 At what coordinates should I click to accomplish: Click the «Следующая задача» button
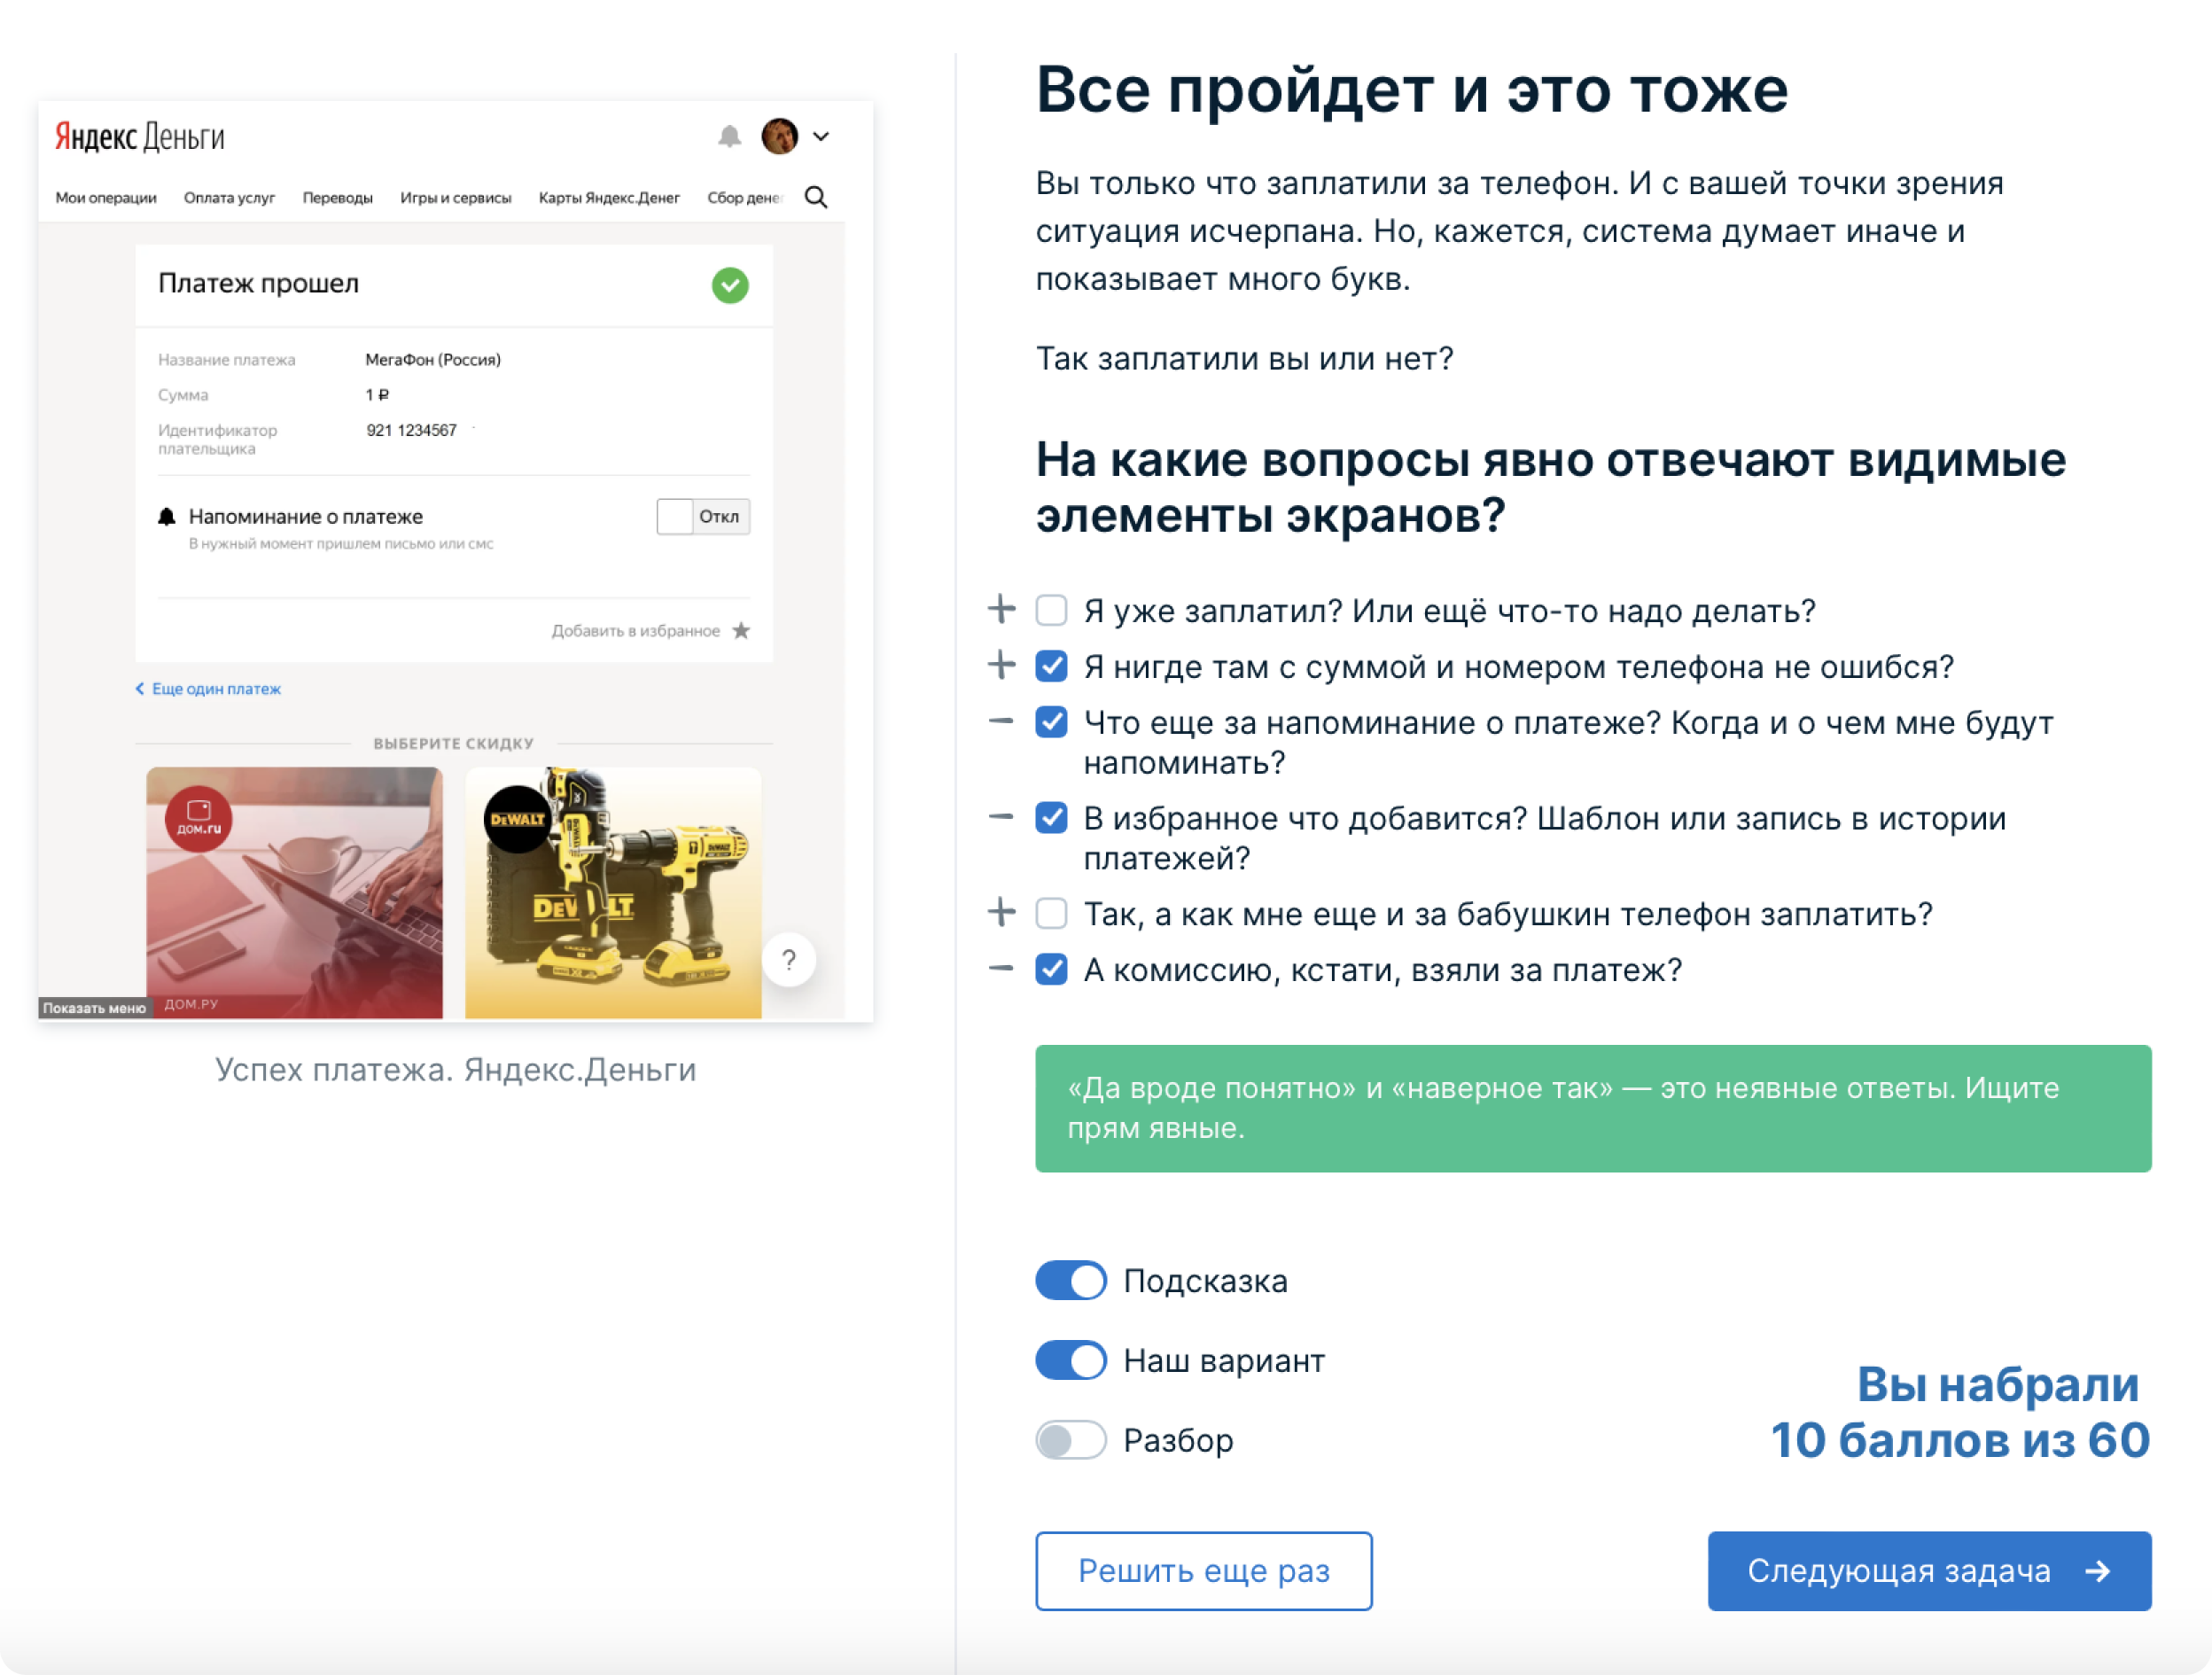(1928, 1570)
